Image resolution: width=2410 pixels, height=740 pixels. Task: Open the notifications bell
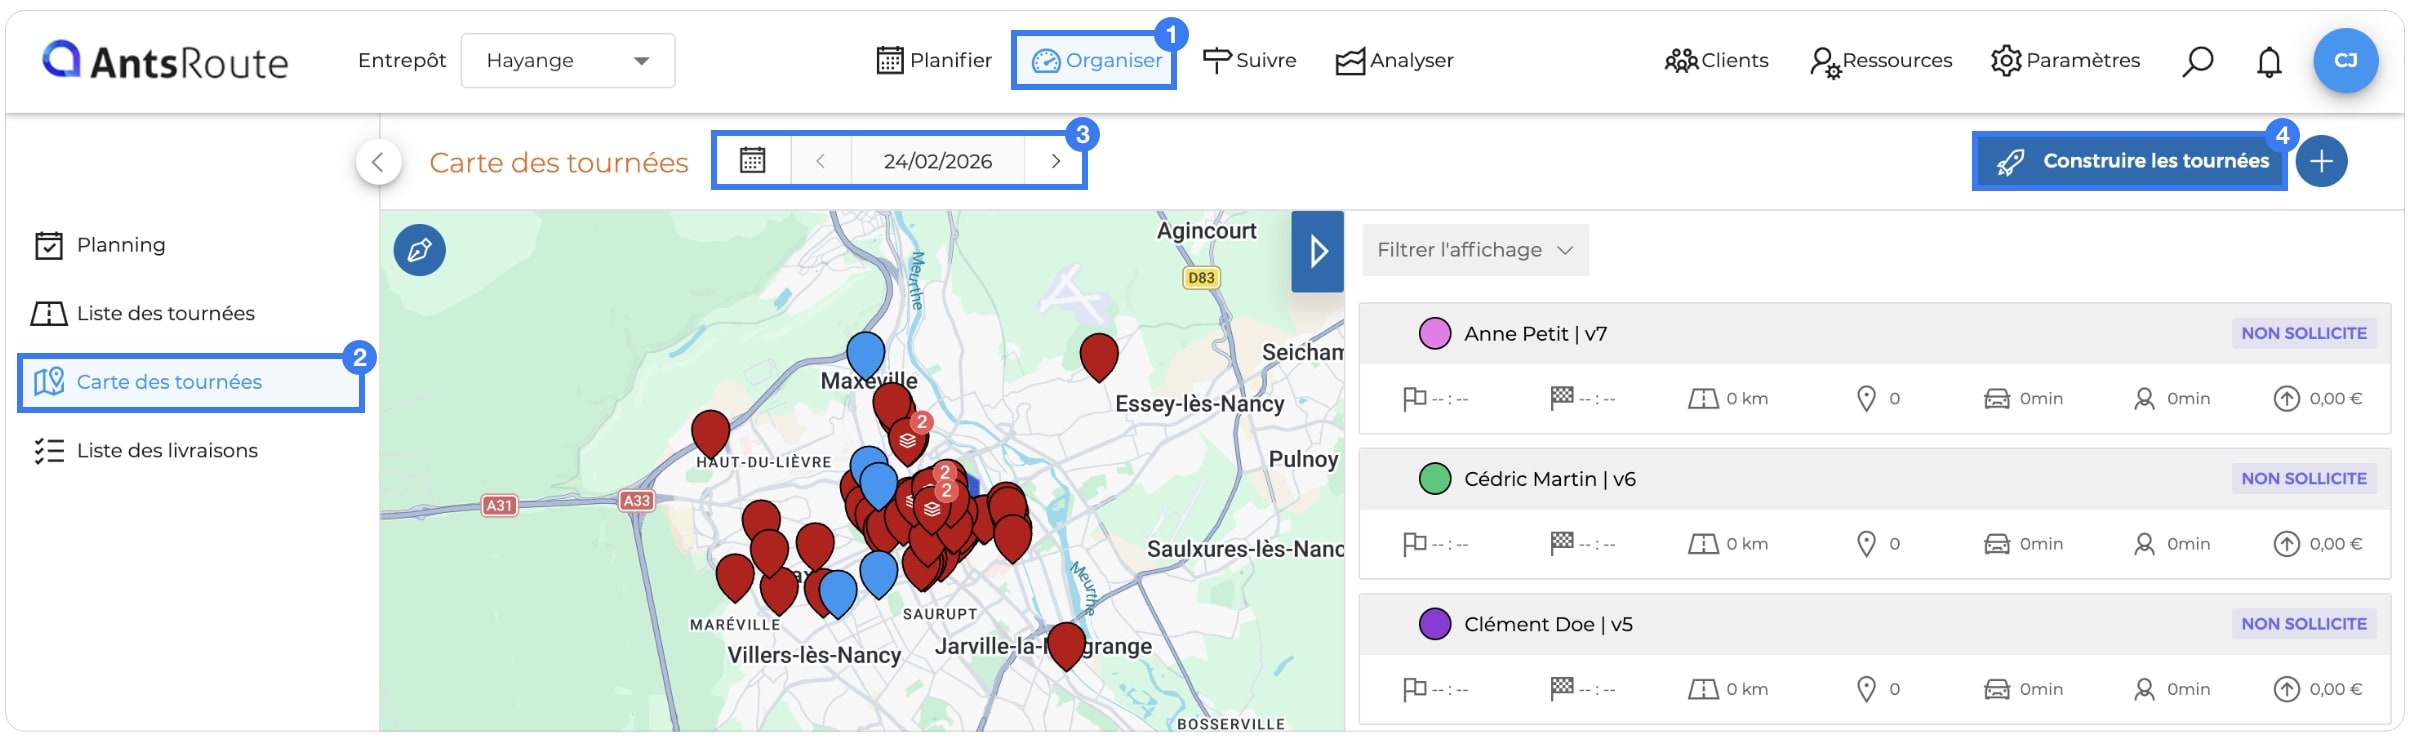[2269, 62]
